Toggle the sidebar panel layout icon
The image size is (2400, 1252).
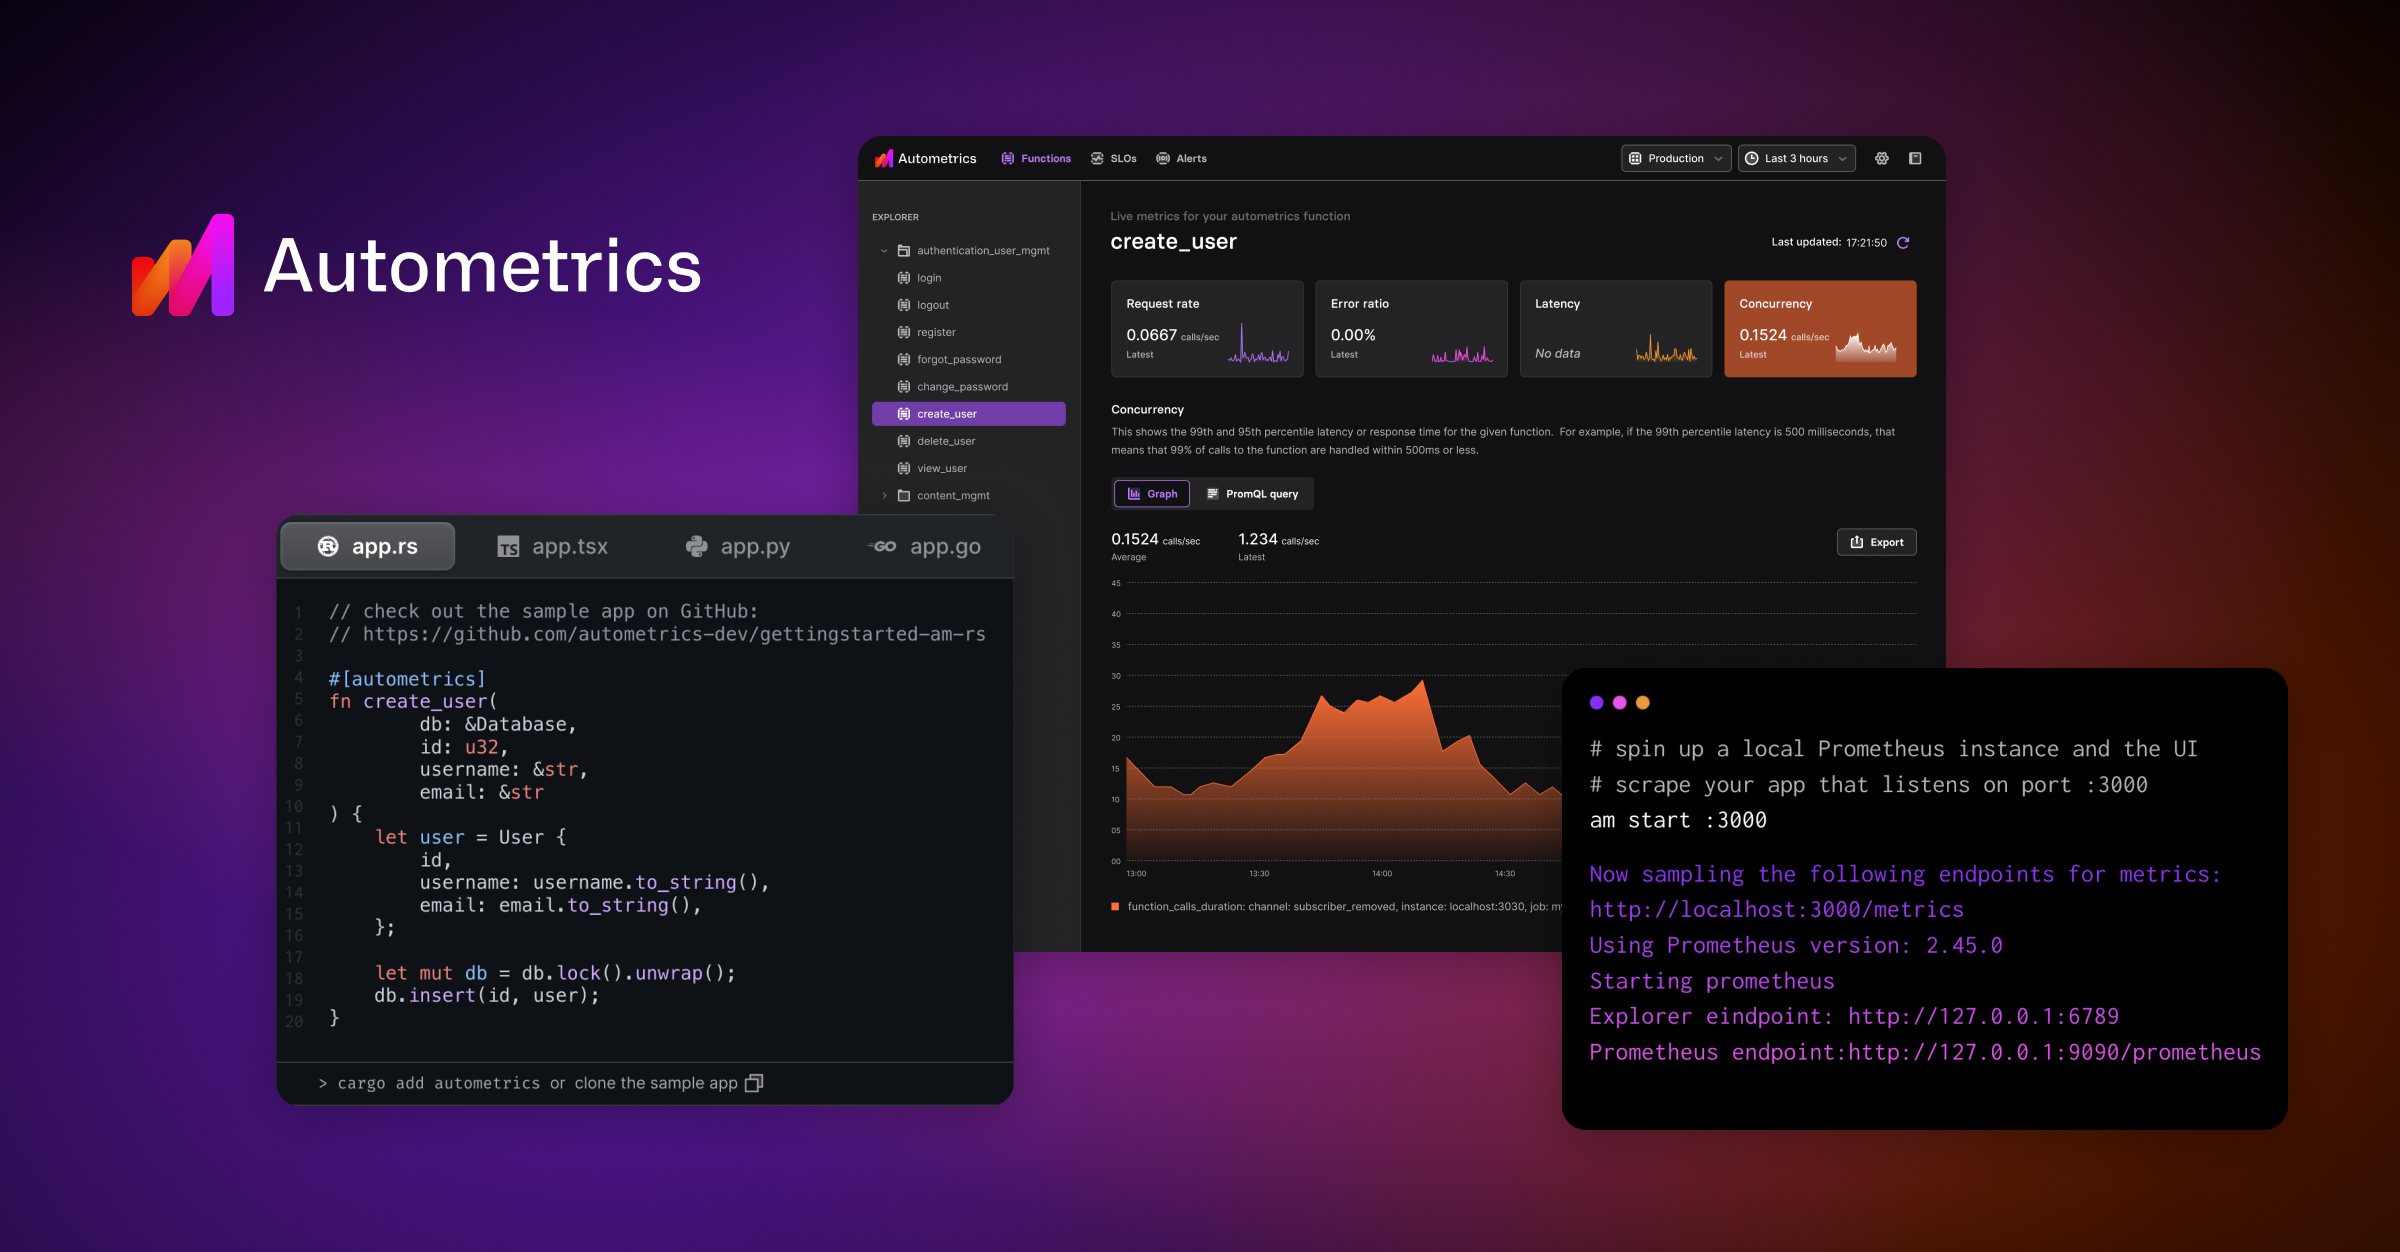[1915, 158]
